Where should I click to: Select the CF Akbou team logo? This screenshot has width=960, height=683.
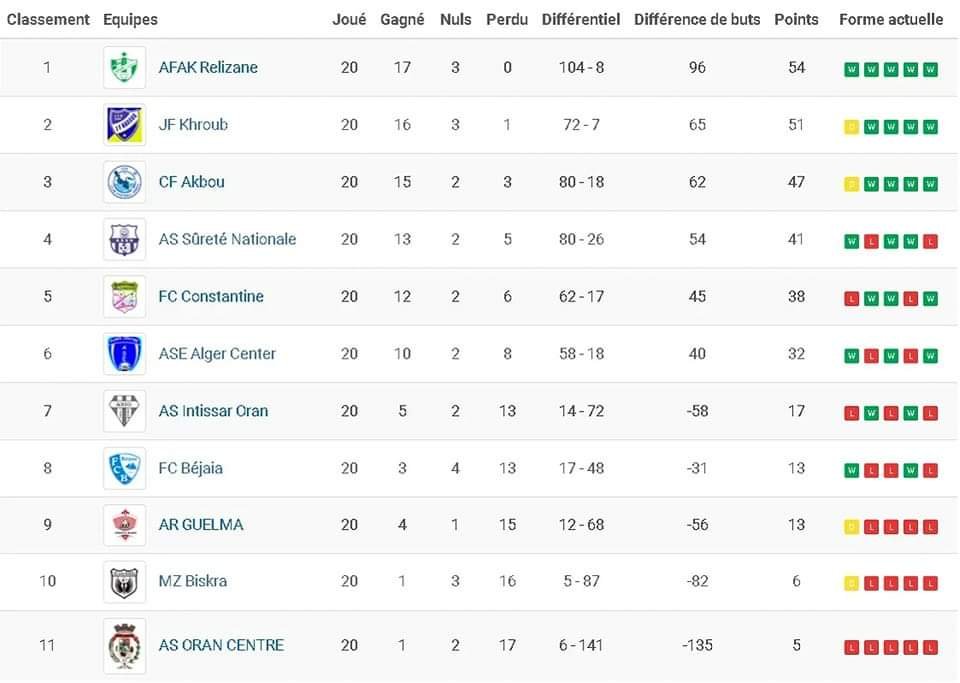pos(124,182)
